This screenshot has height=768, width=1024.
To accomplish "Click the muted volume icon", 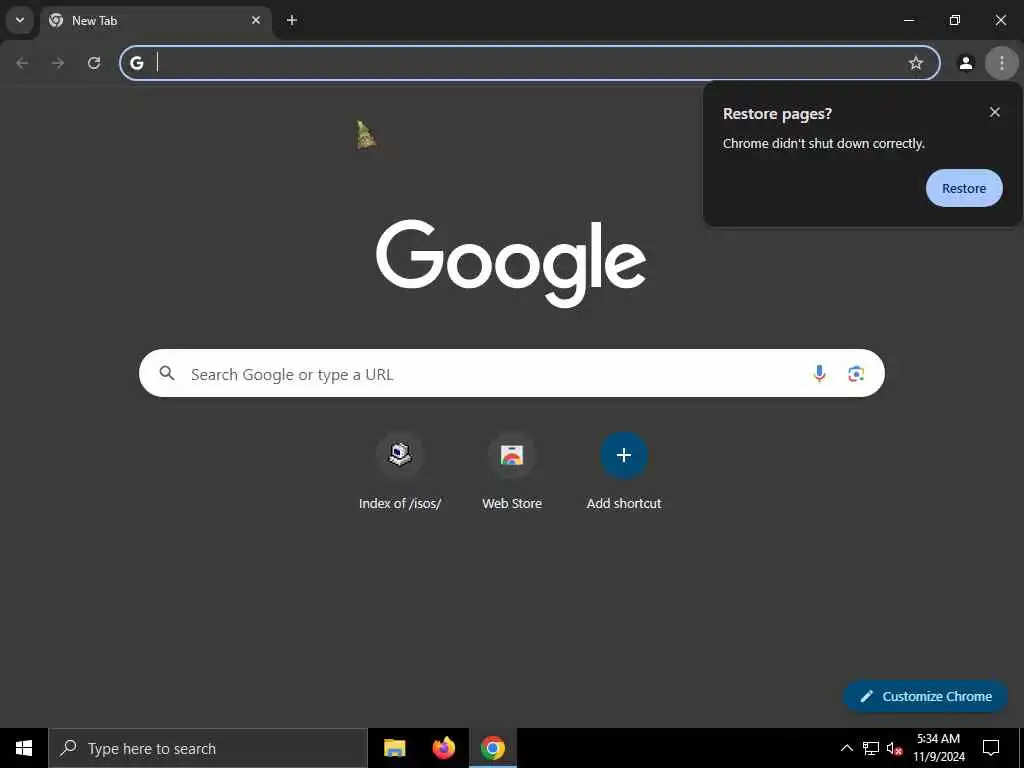I will pyautogui.click(x=895, y=749).
